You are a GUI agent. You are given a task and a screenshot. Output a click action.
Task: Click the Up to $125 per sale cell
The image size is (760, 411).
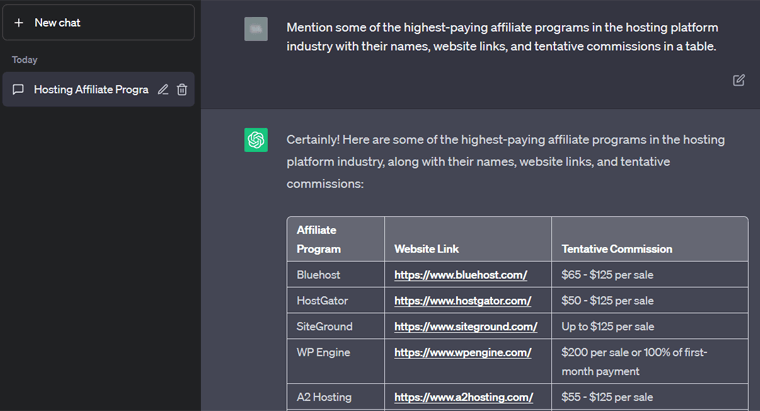coord(649,326)
